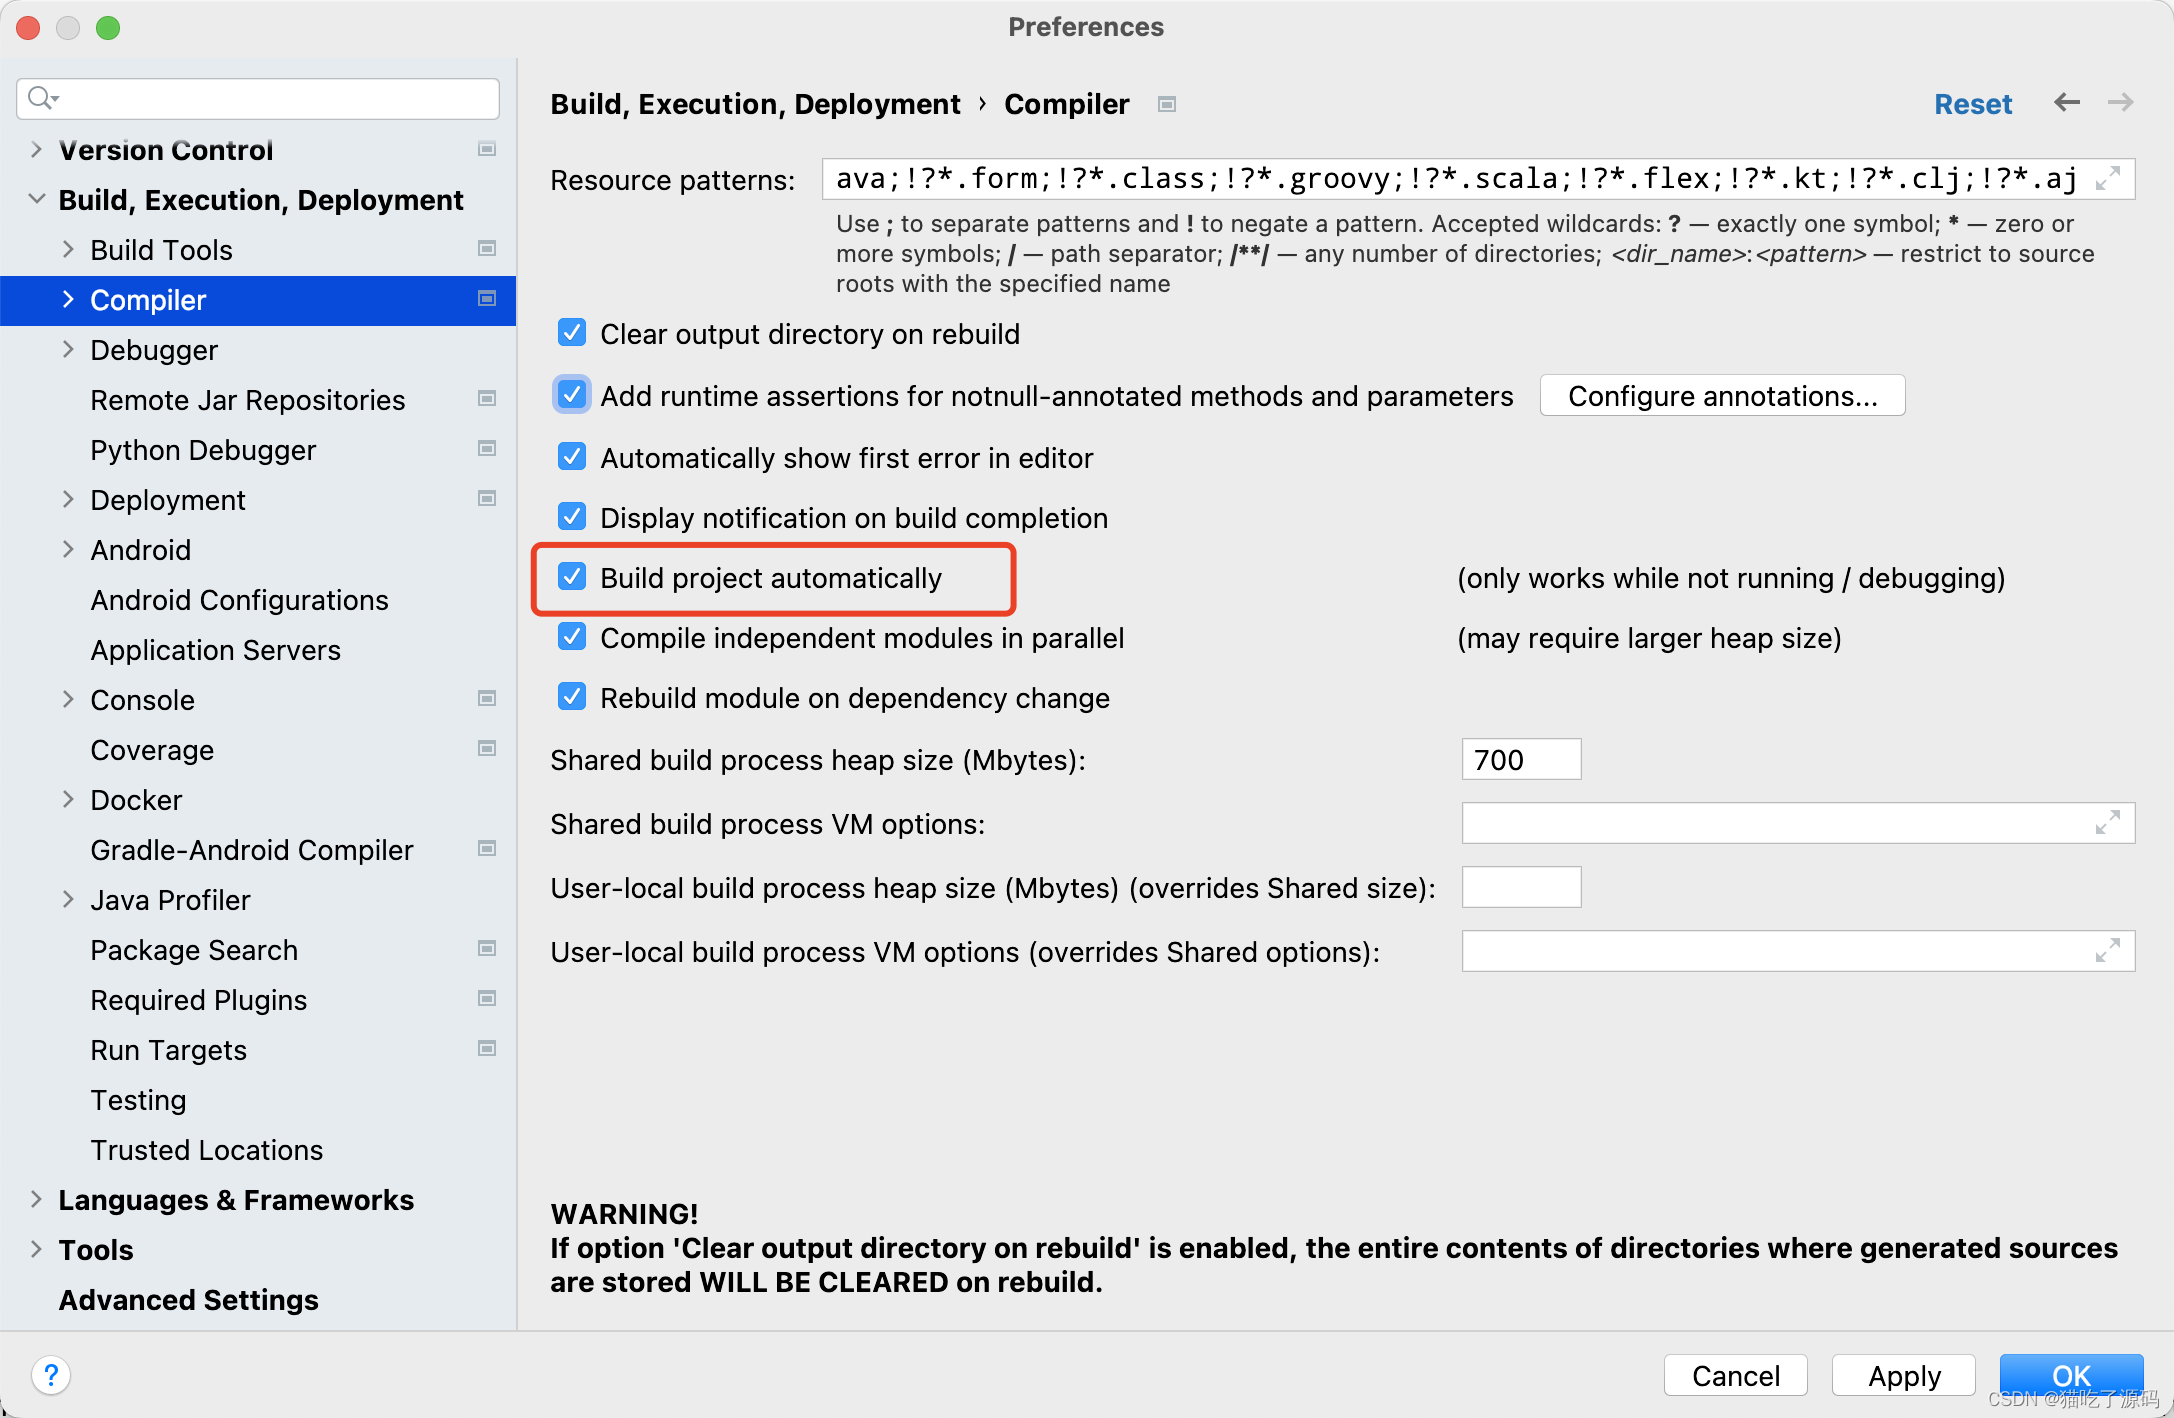Click the back navigation arrow near Reset

click(x=2066, y=103)
